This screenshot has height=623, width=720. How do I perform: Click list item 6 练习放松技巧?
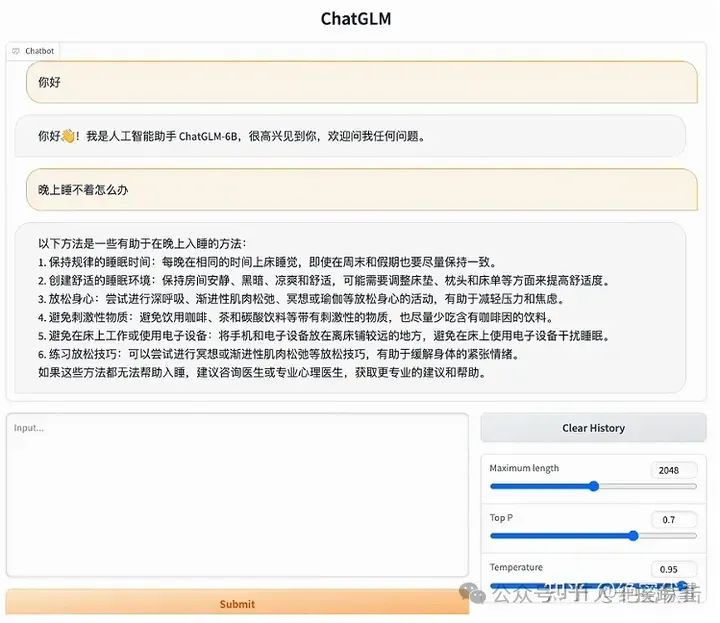coord(279,354)
